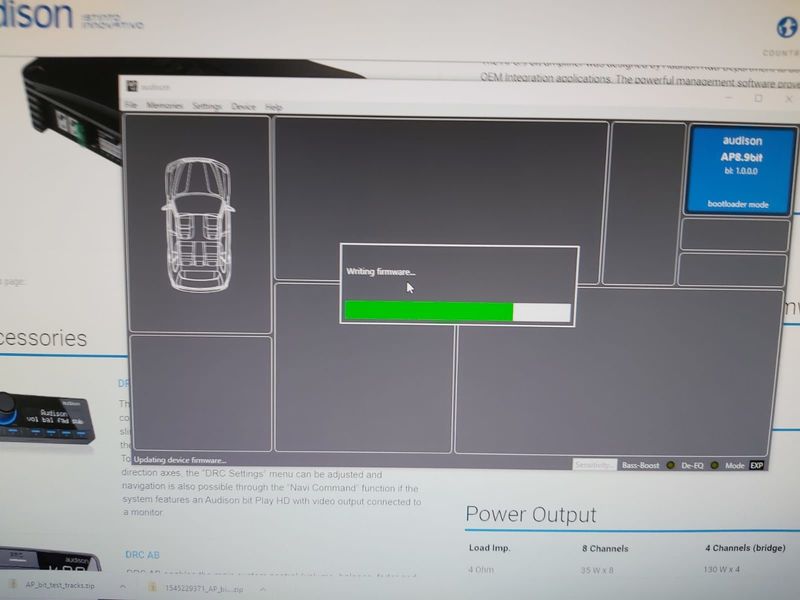Toggle the De-EQ indicator

[x=714, y=465]
